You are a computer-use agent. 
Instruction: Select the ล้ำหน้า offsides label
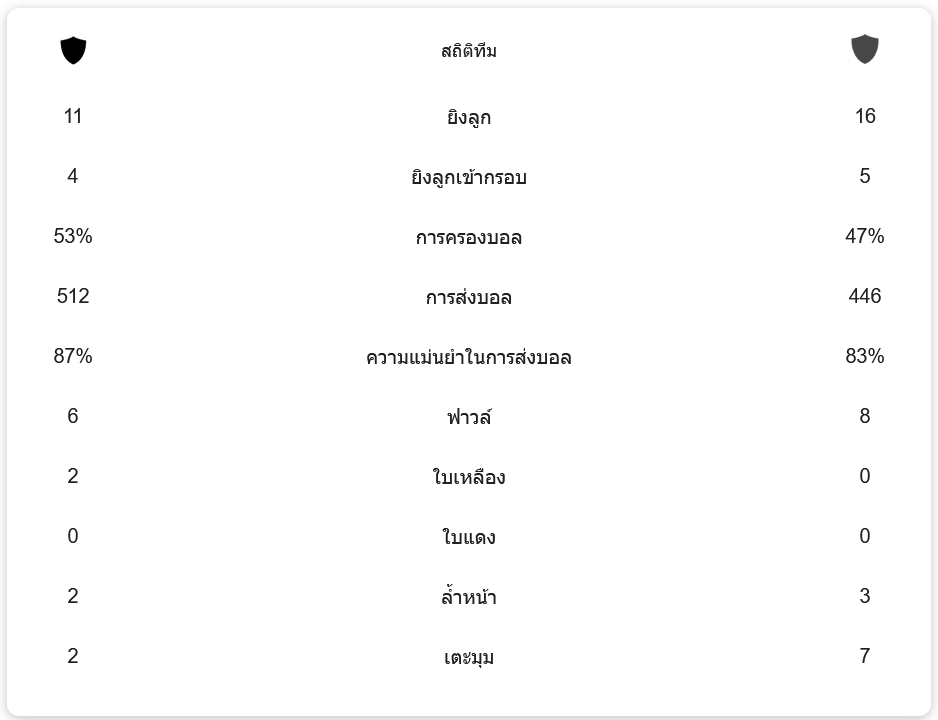point(469,597)
